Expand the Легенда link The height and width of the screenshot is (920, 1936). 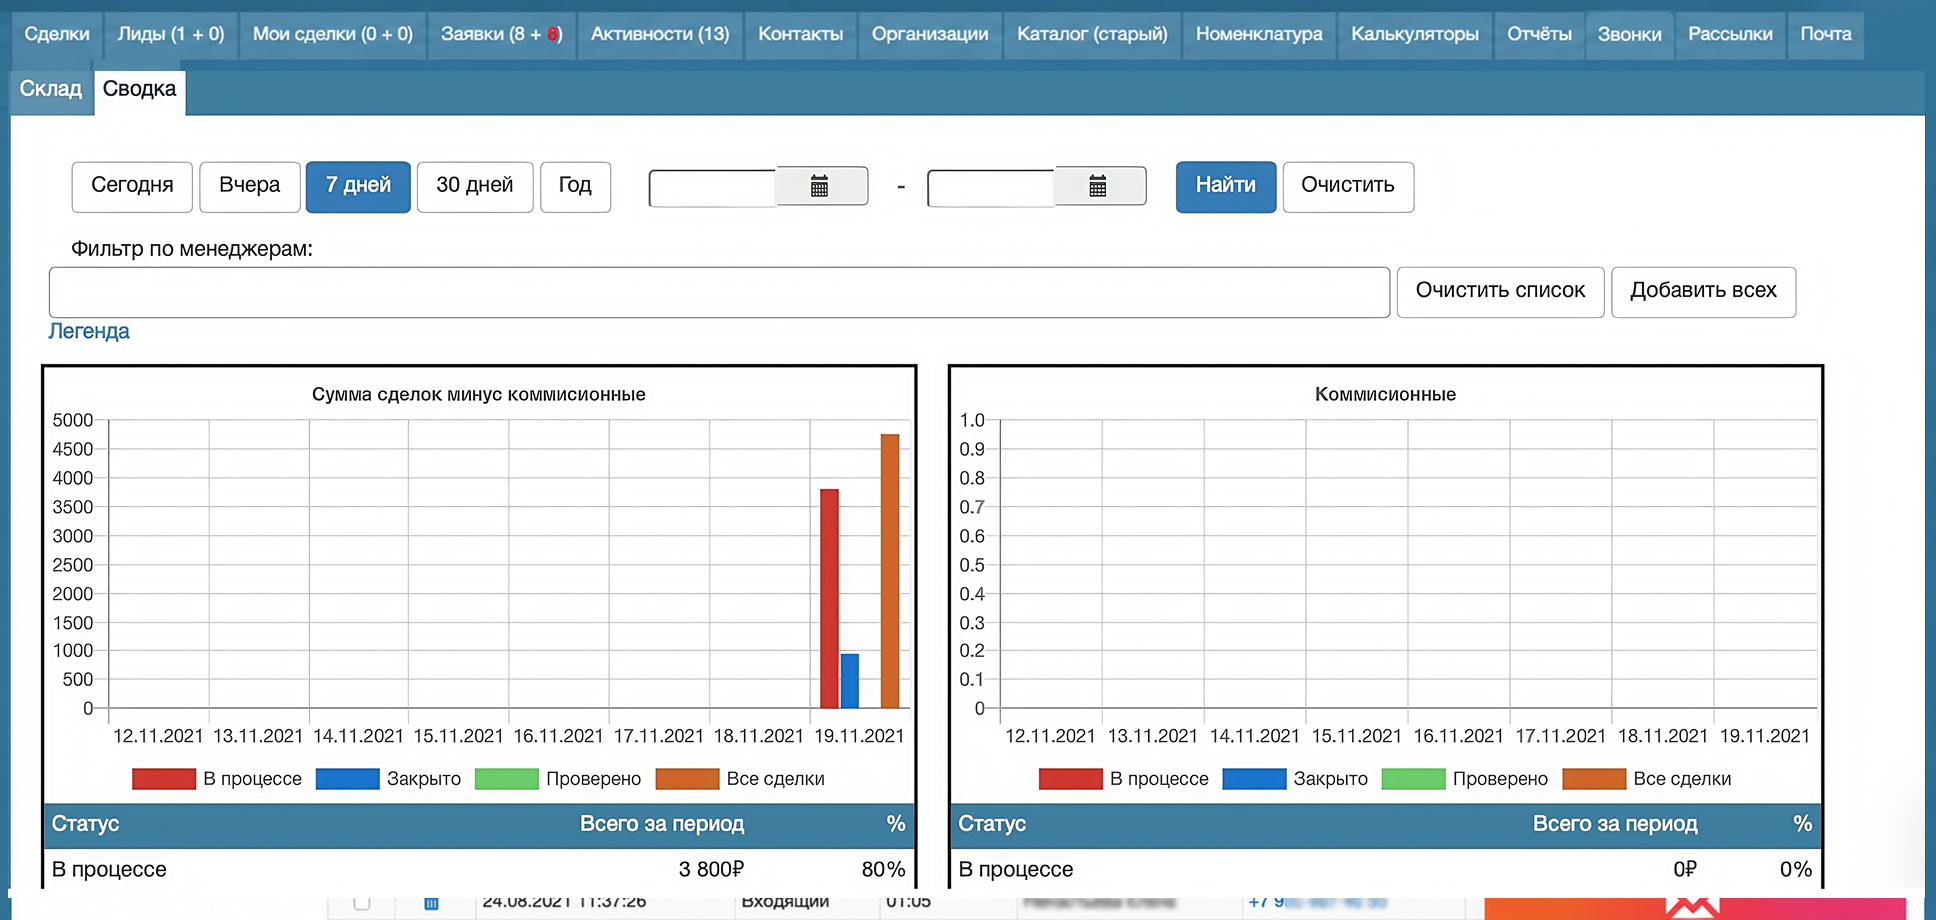point(89,331)
